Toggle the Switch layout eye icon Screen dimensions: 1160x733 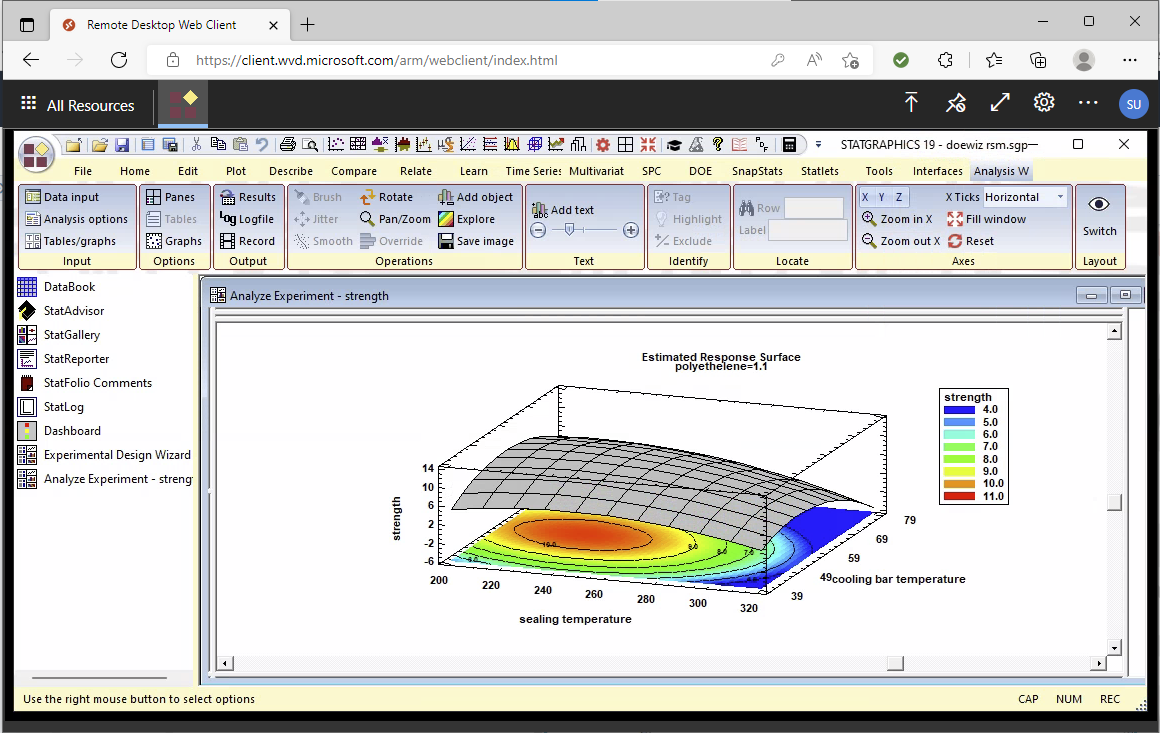pos(1099,205)
